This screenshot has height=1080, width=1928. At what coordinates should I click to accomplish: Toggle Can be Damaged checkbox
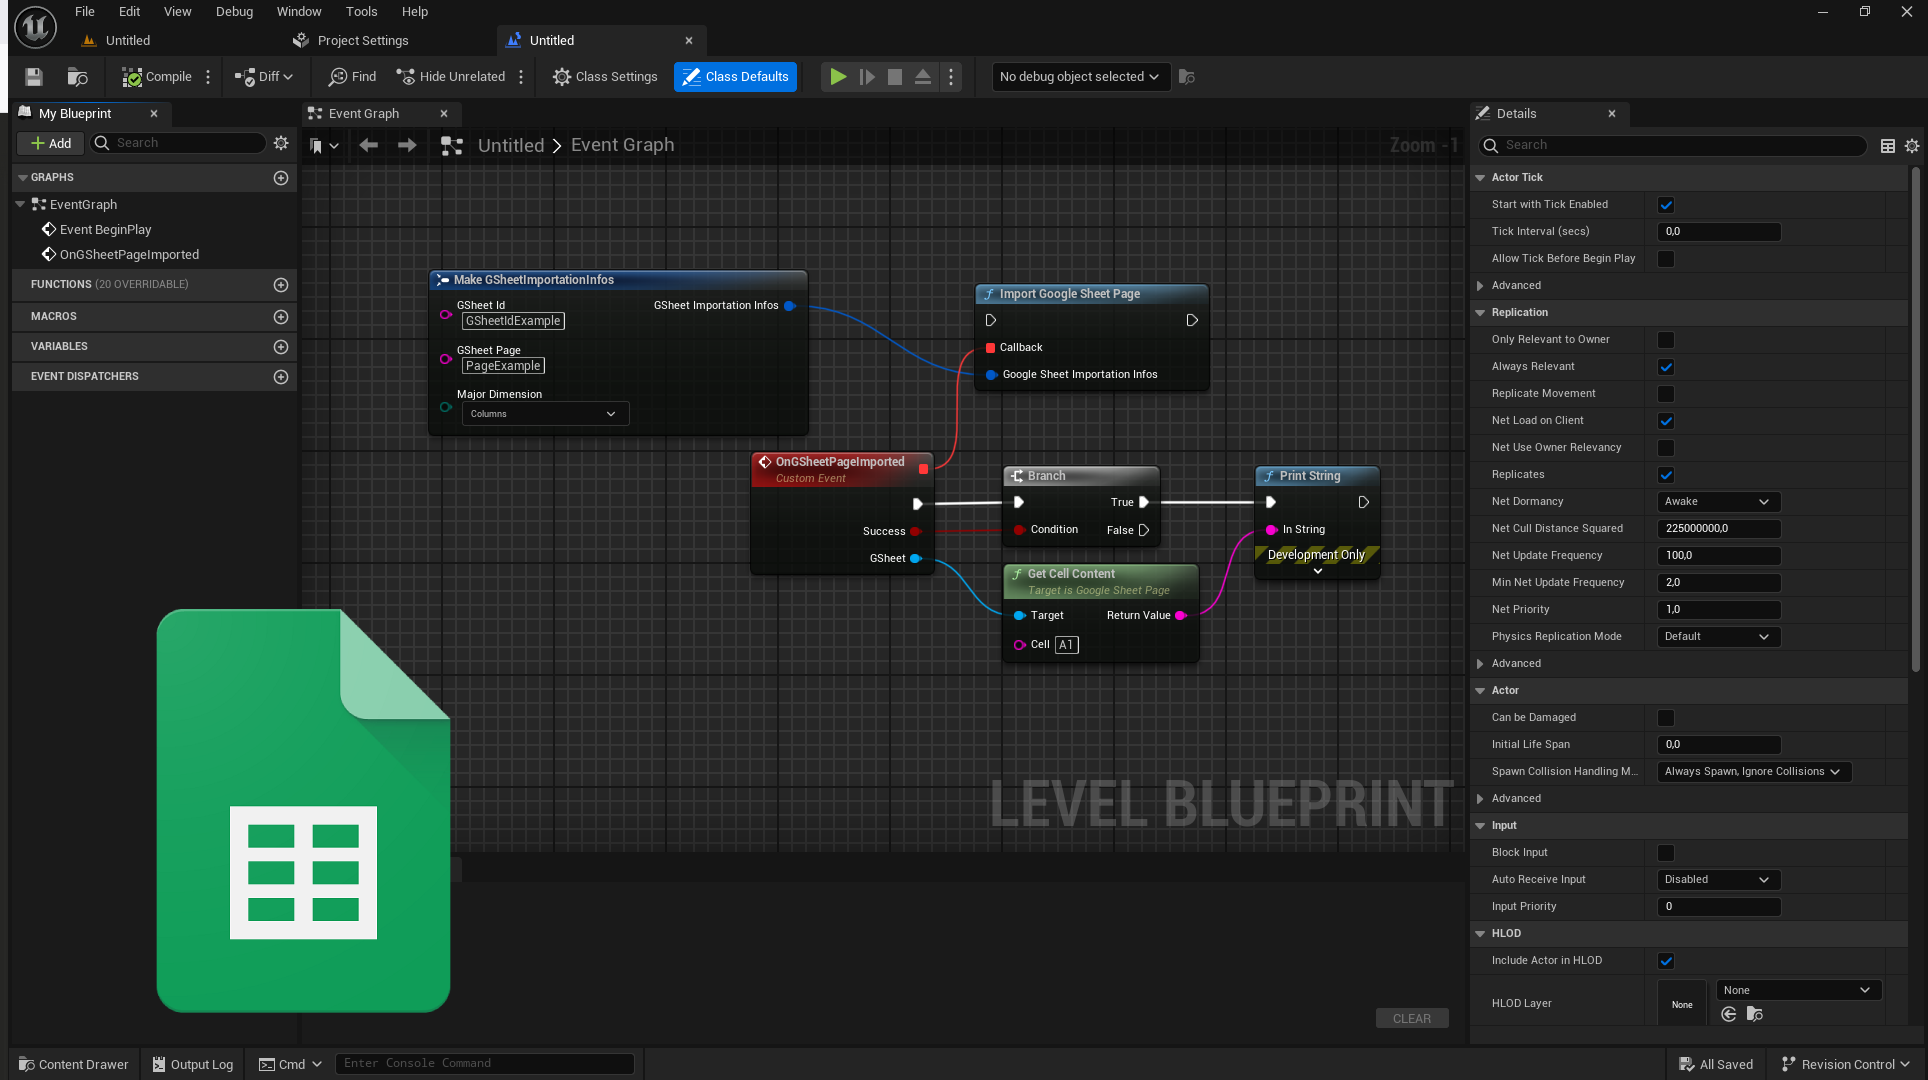pyautogui.click(x=1666, y=718)
